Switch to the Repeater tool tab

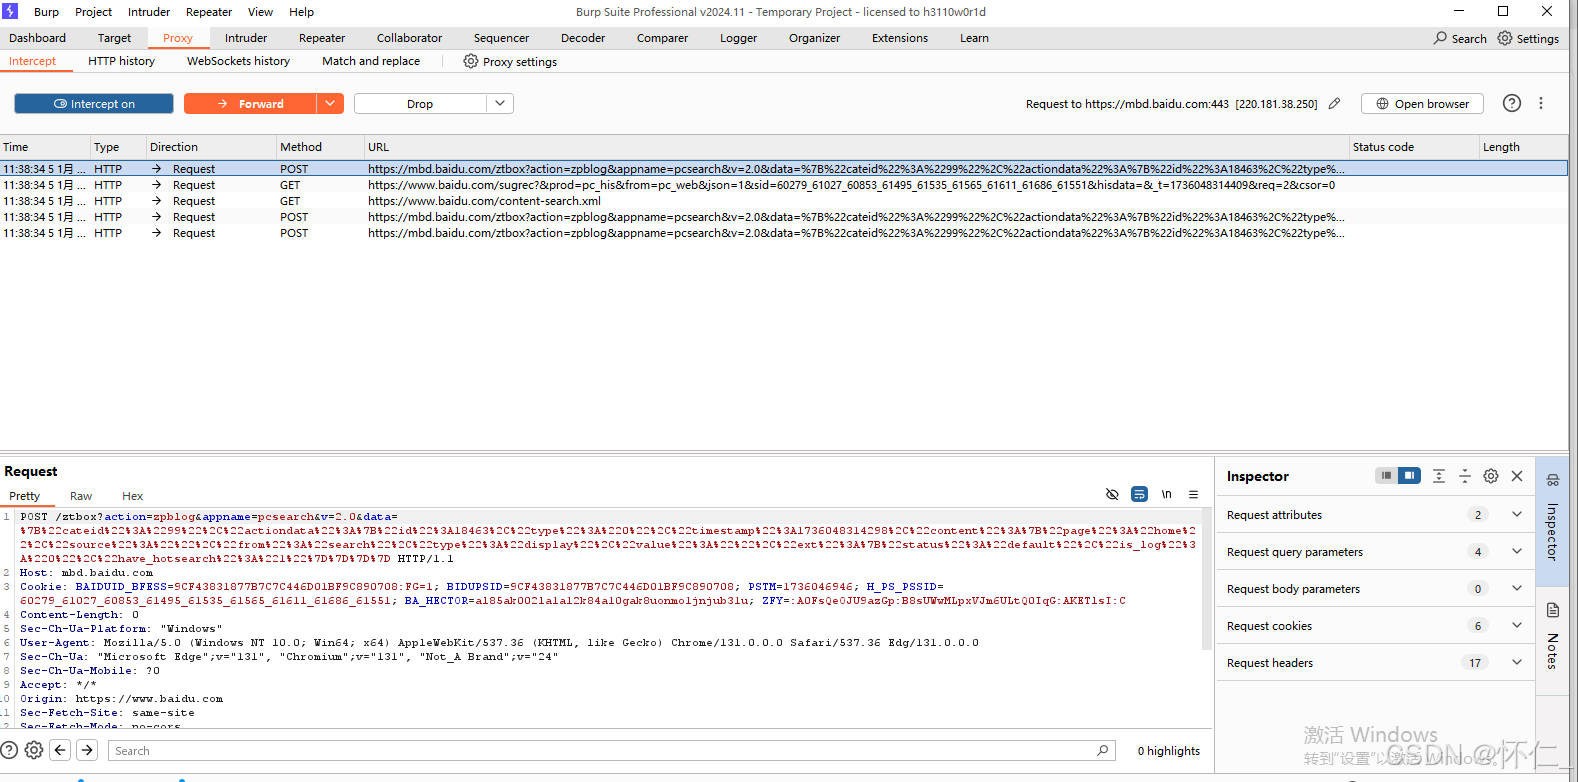322,38
